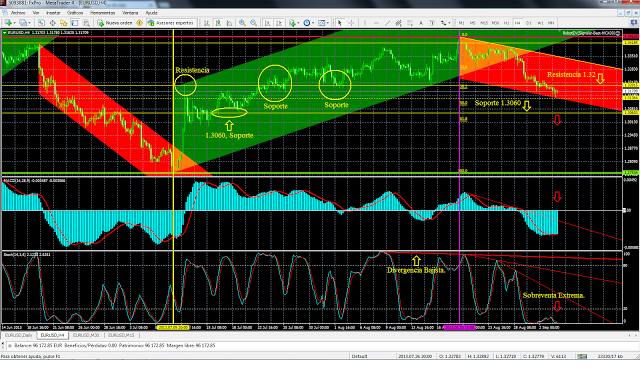Open the Gráficos menu

[75, 13]
